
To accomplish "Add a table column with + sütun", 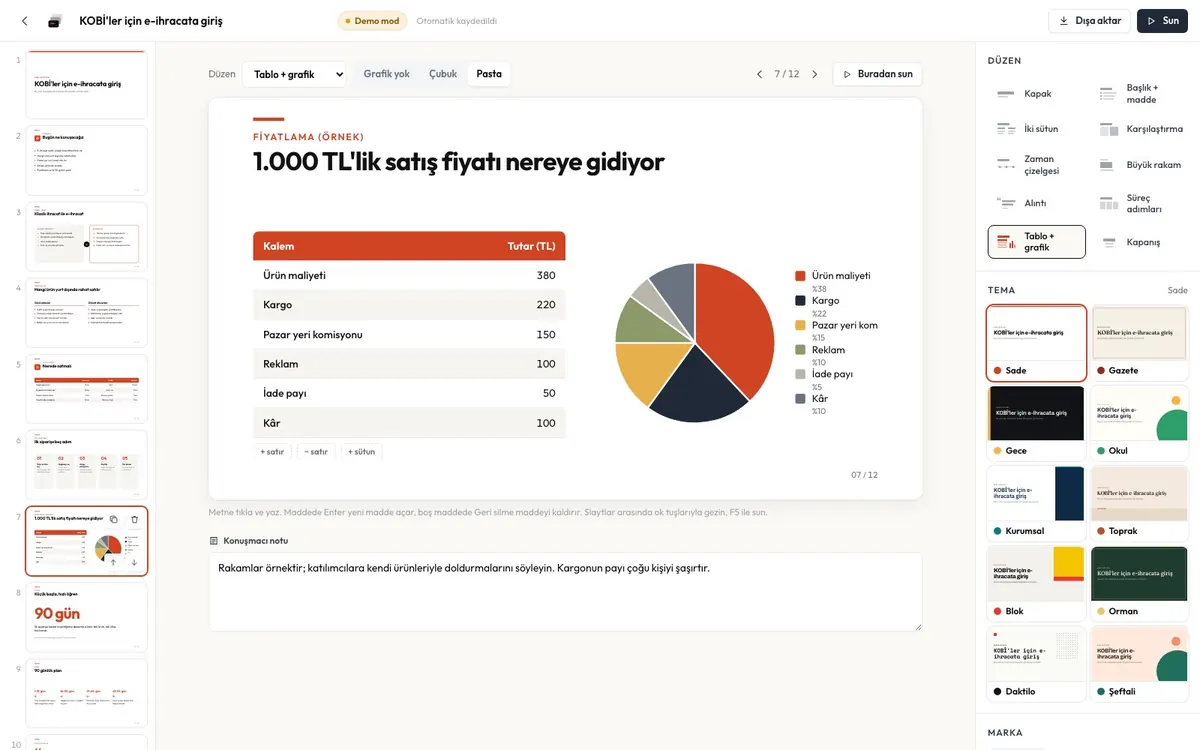I will 361,452.
